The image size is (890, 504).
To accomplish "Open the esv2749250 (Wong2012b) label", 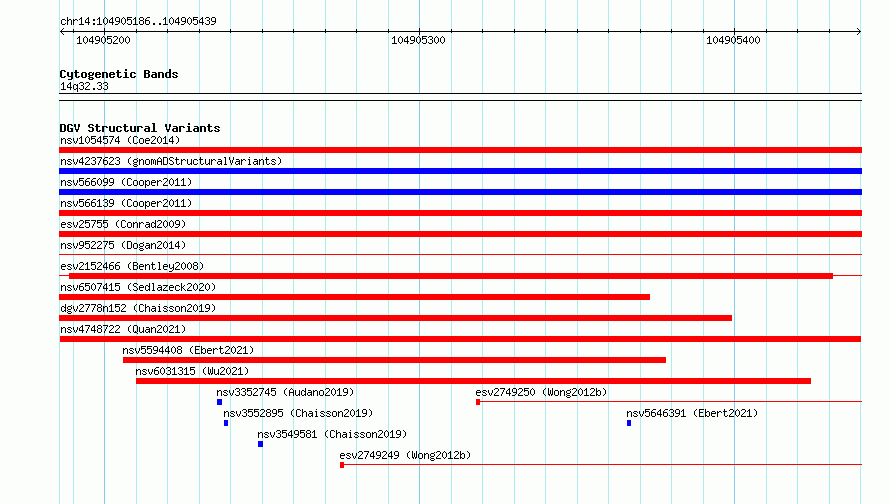I will click(541, 392).
